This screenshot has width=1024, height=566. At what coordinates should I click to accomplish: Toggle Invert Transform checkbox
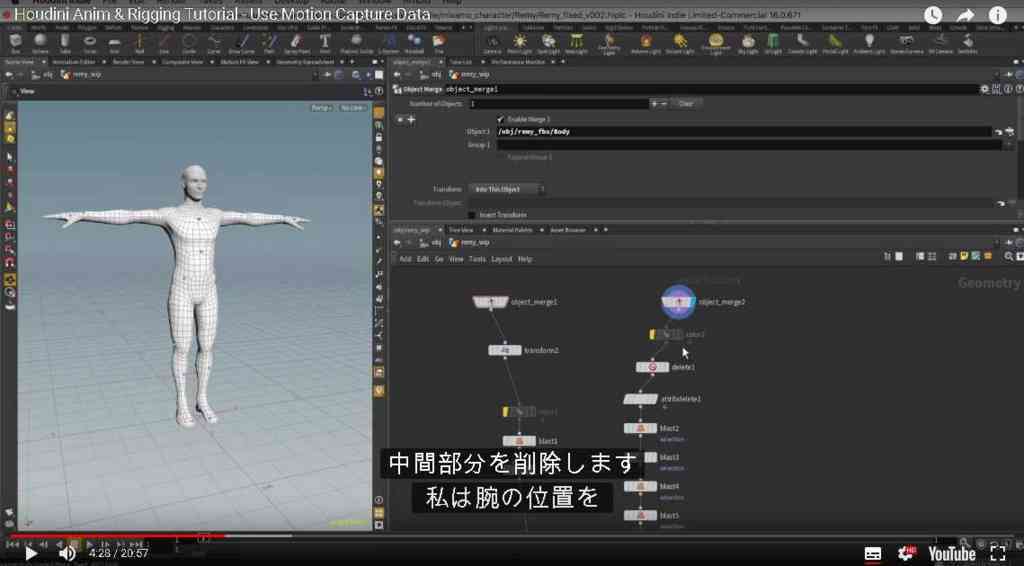pyautogui.click(x=472, y=215)
